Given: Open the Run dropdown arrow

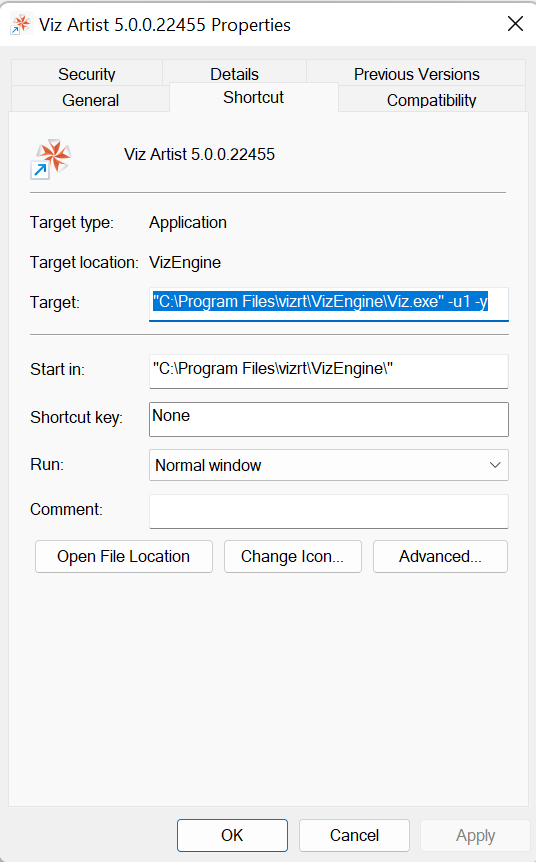Looking at the screenshot, I should coord(495,465).
